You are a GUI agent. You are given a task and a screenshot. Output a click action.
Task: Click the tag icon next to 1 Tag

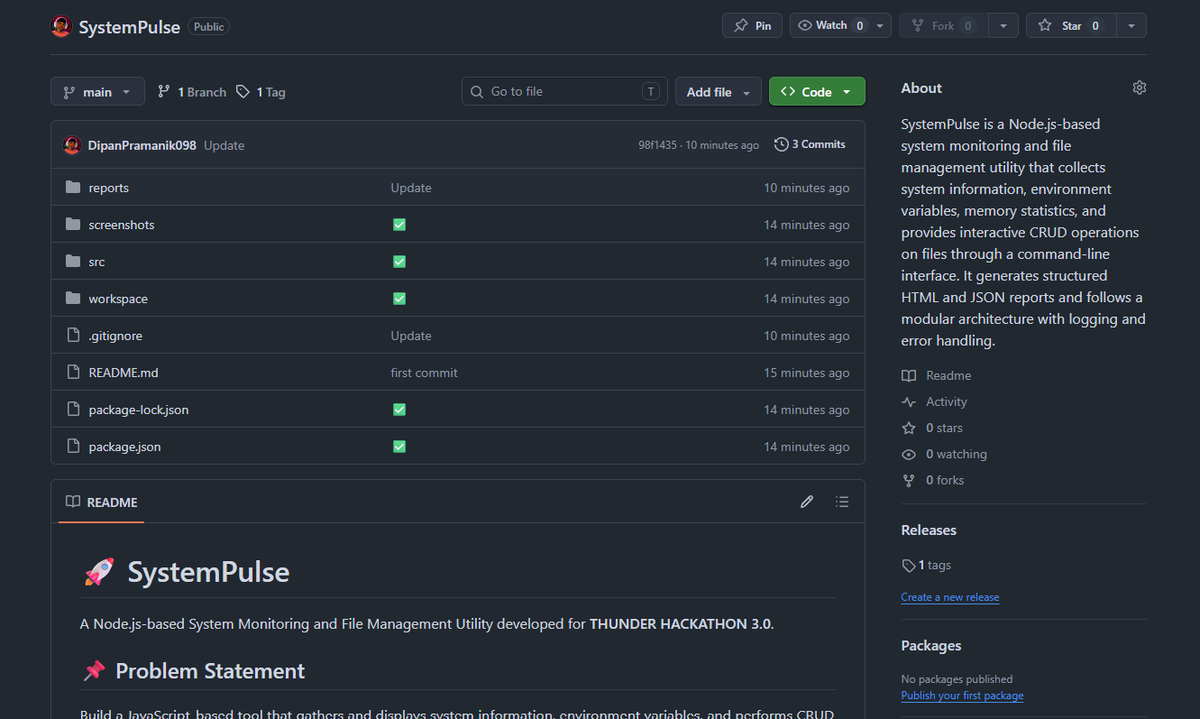[243, 92]
